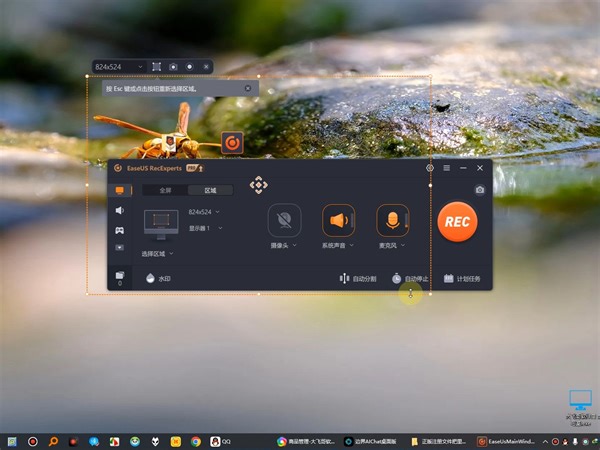
Task: Click the four-arrow move region icon
Action: tap(259, 185)
